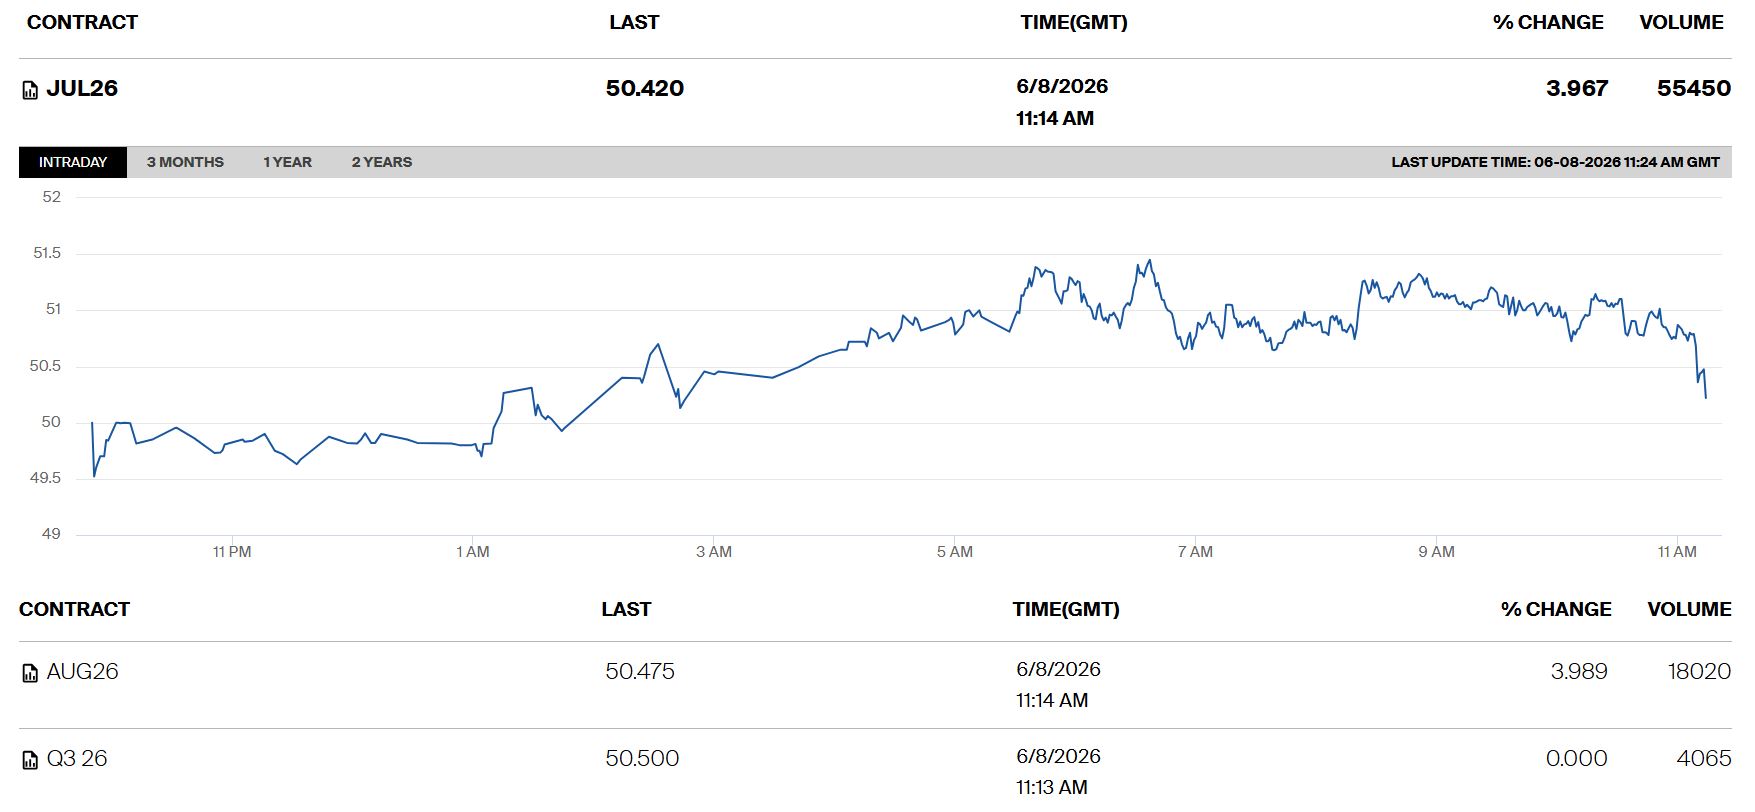
Task: Click the lower LAST column header
Action: 626,609
